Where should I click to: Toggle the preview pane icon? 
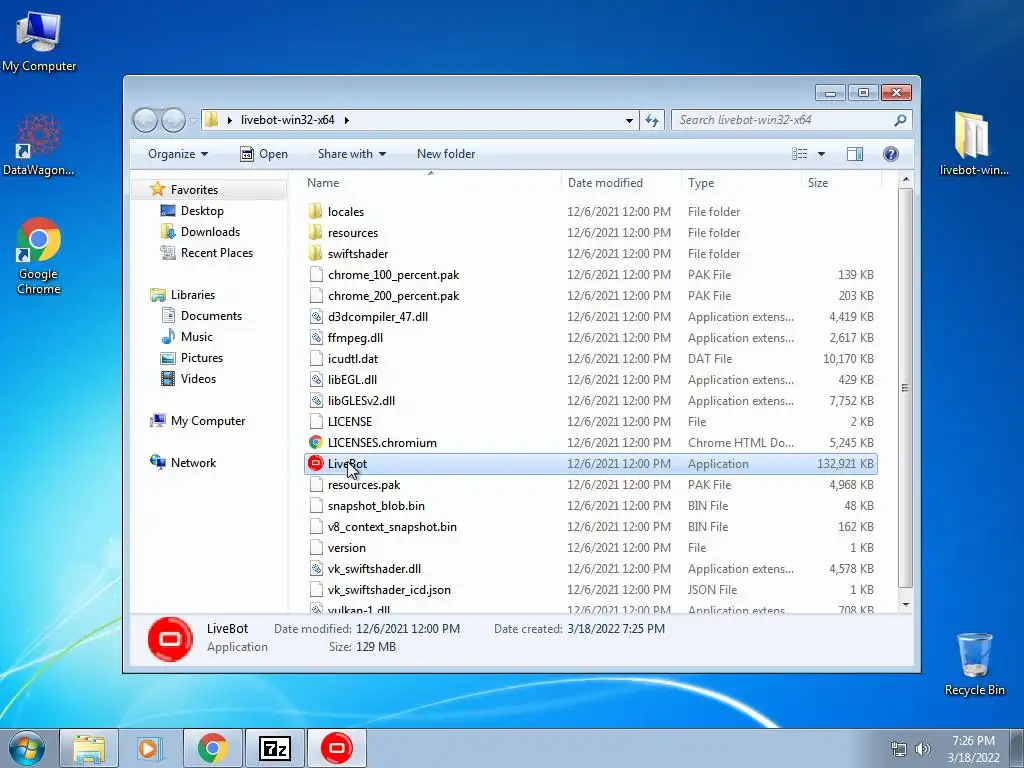[855, 153]
